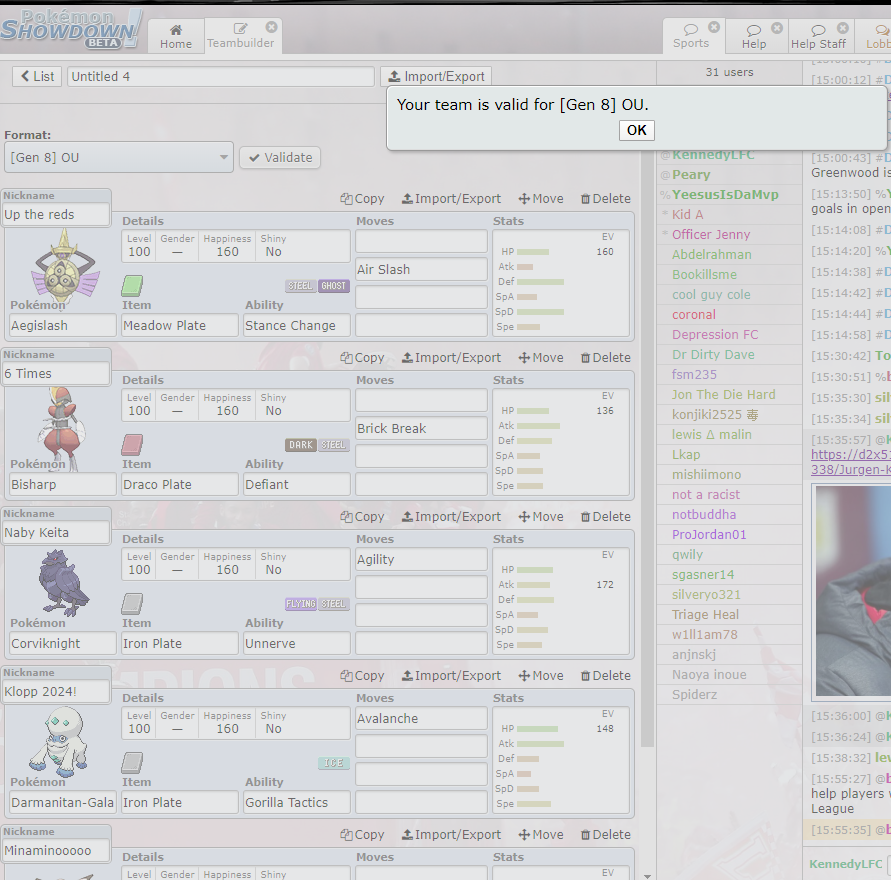This screenshot has height=880, width=891.
Task: Edit nickname field 'Up the reds'
Action: coord(56,215)
